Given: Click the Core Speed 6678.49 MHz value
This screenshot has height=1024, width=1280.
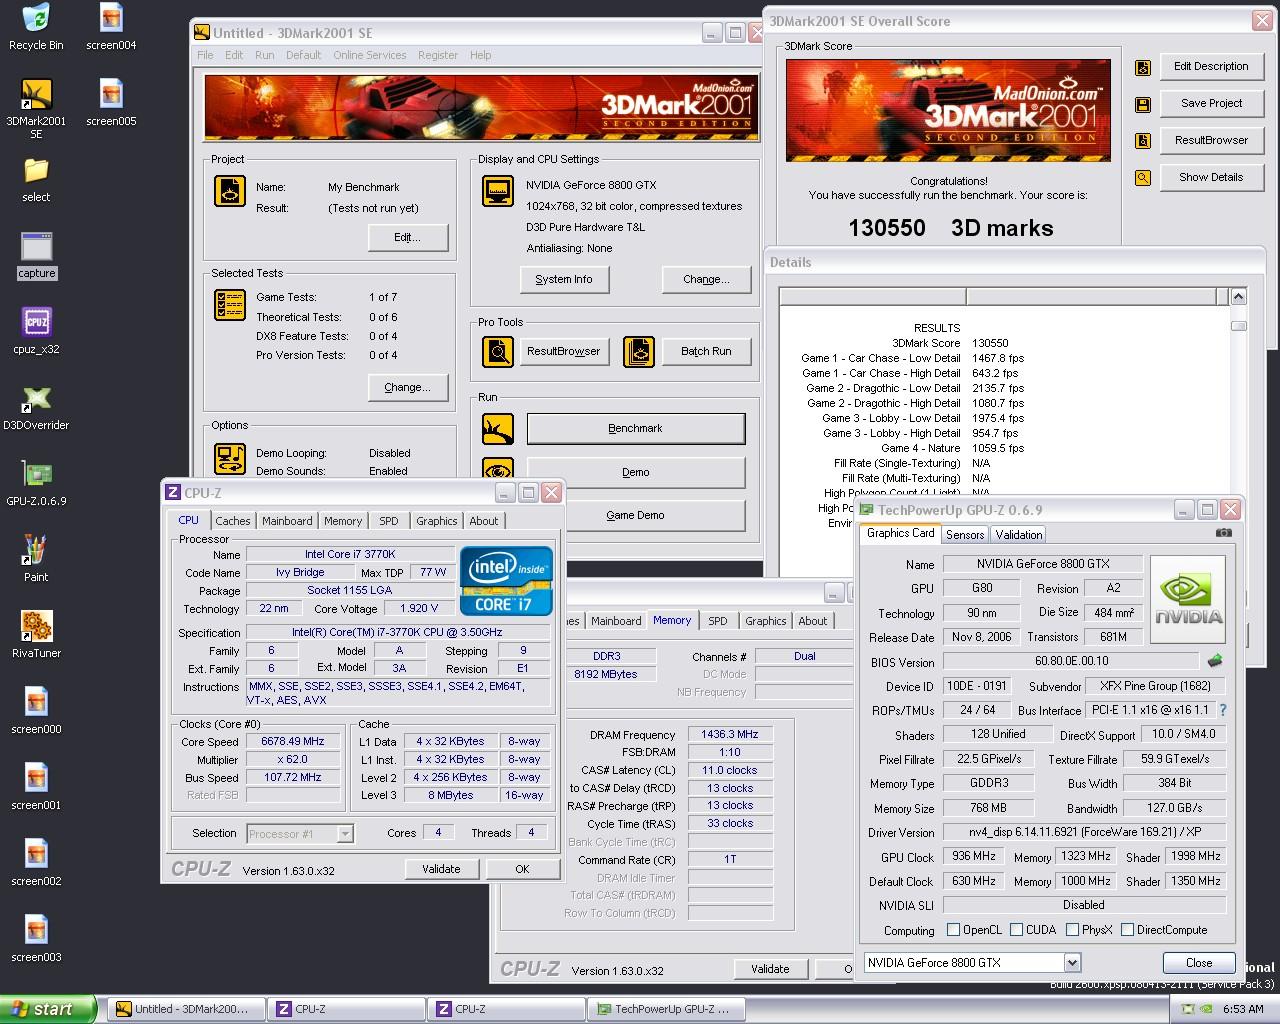Looking at the screenshot, I should tap(293, 741).
